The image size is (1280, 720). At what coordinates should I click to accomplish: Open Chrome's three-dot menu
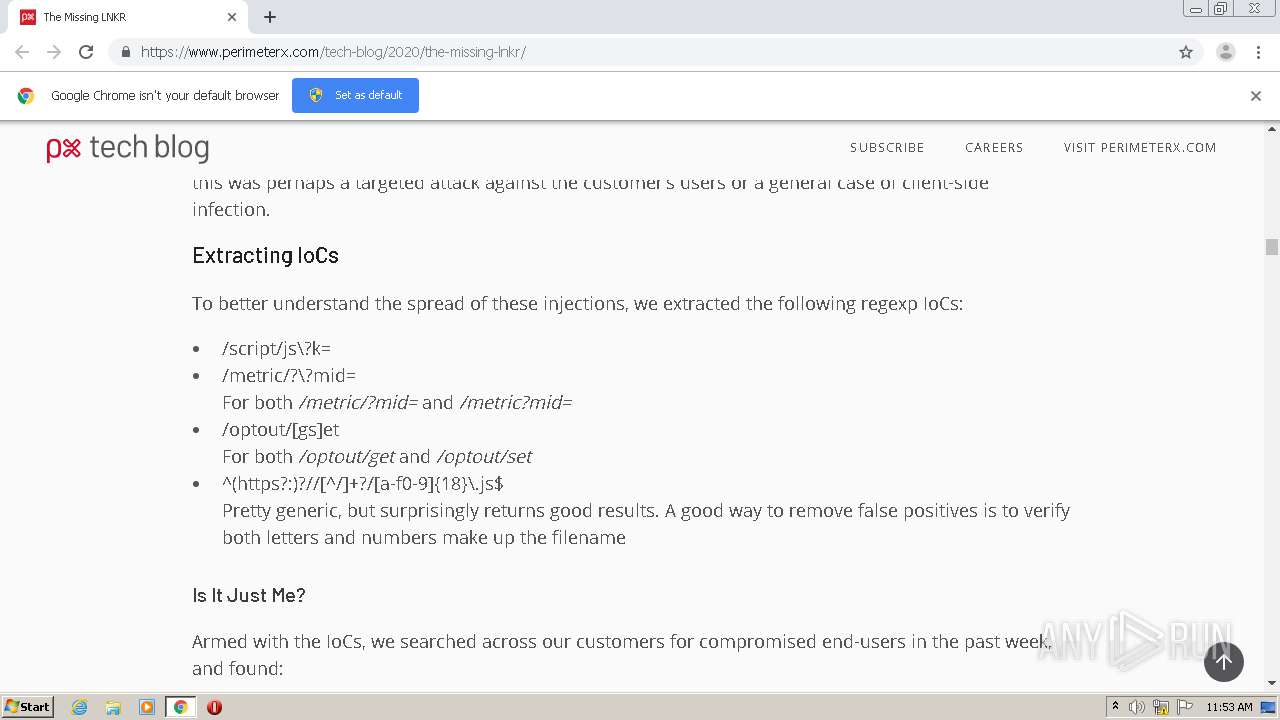pyautogui.click(x=1258, y=52)
